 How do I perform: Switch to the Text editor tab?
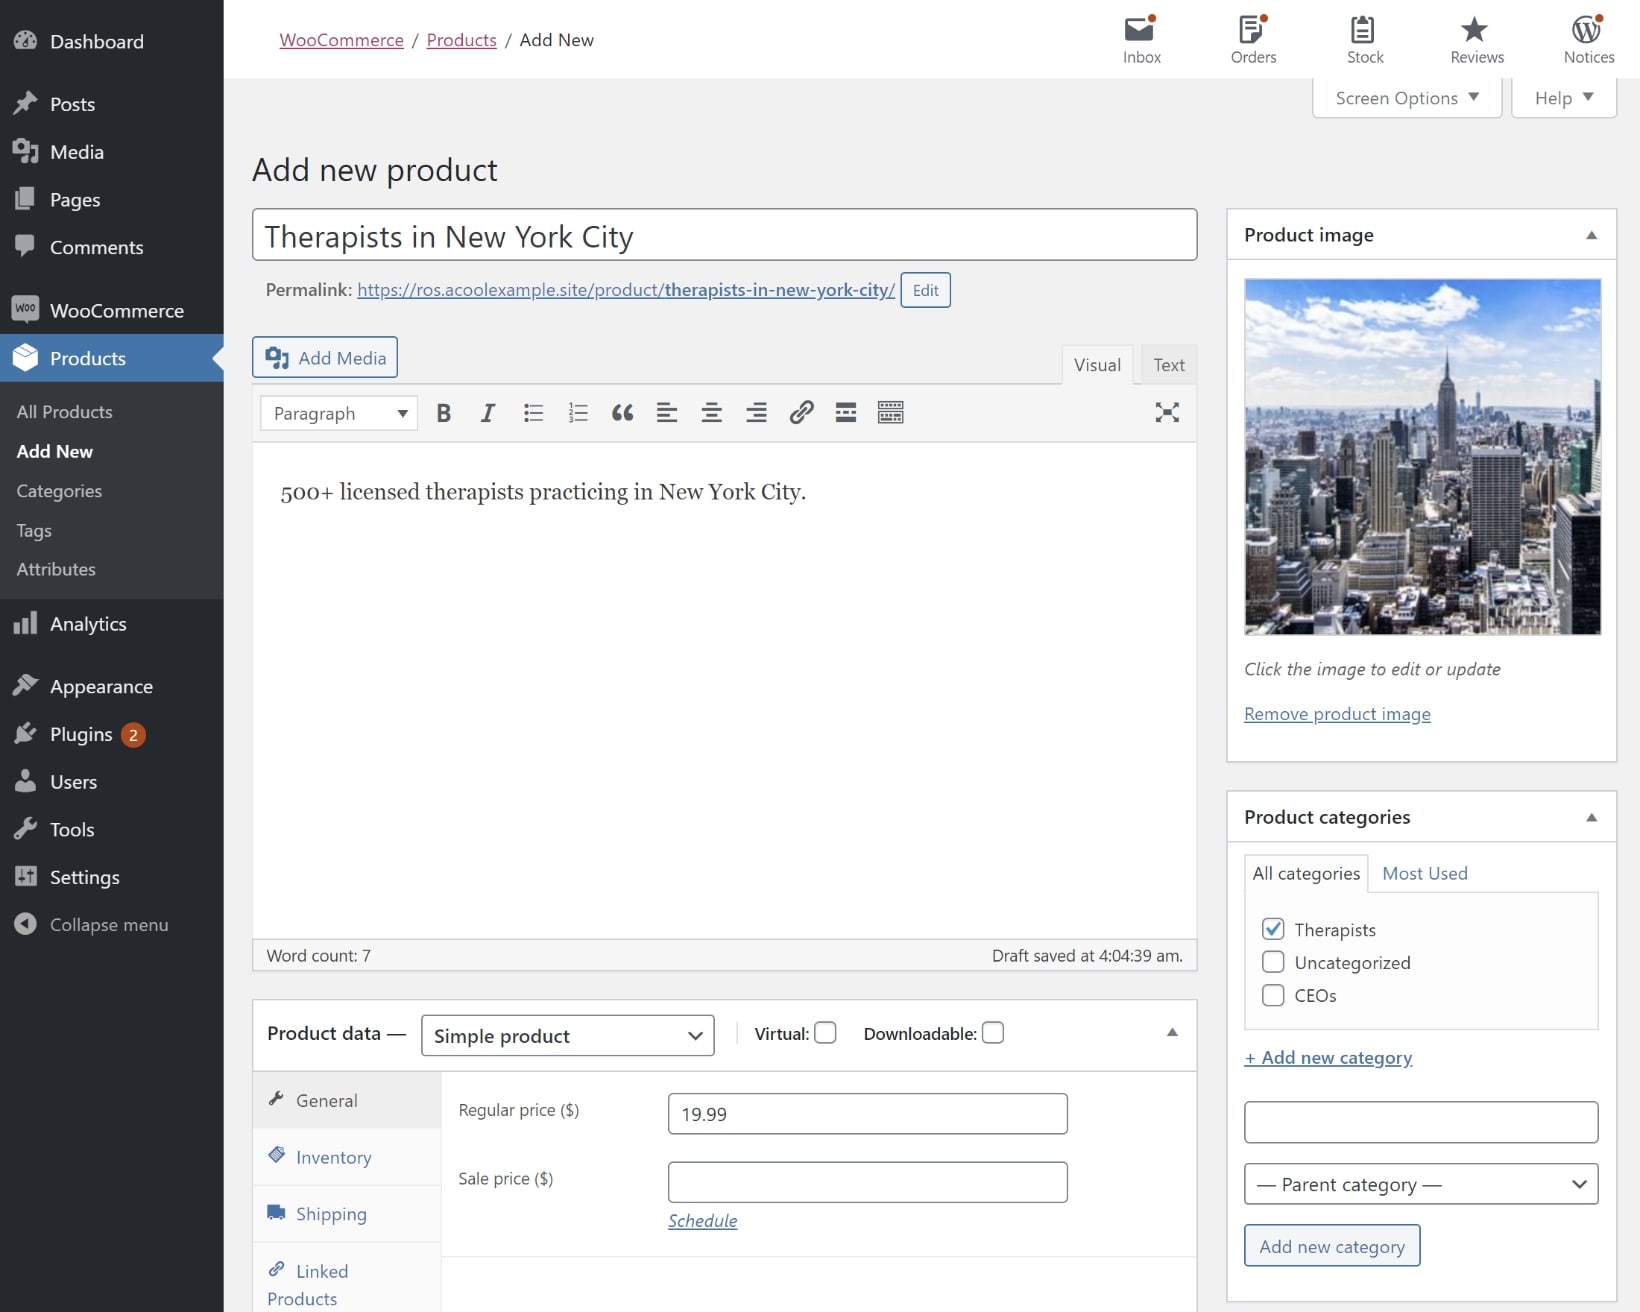[1168, 364]
